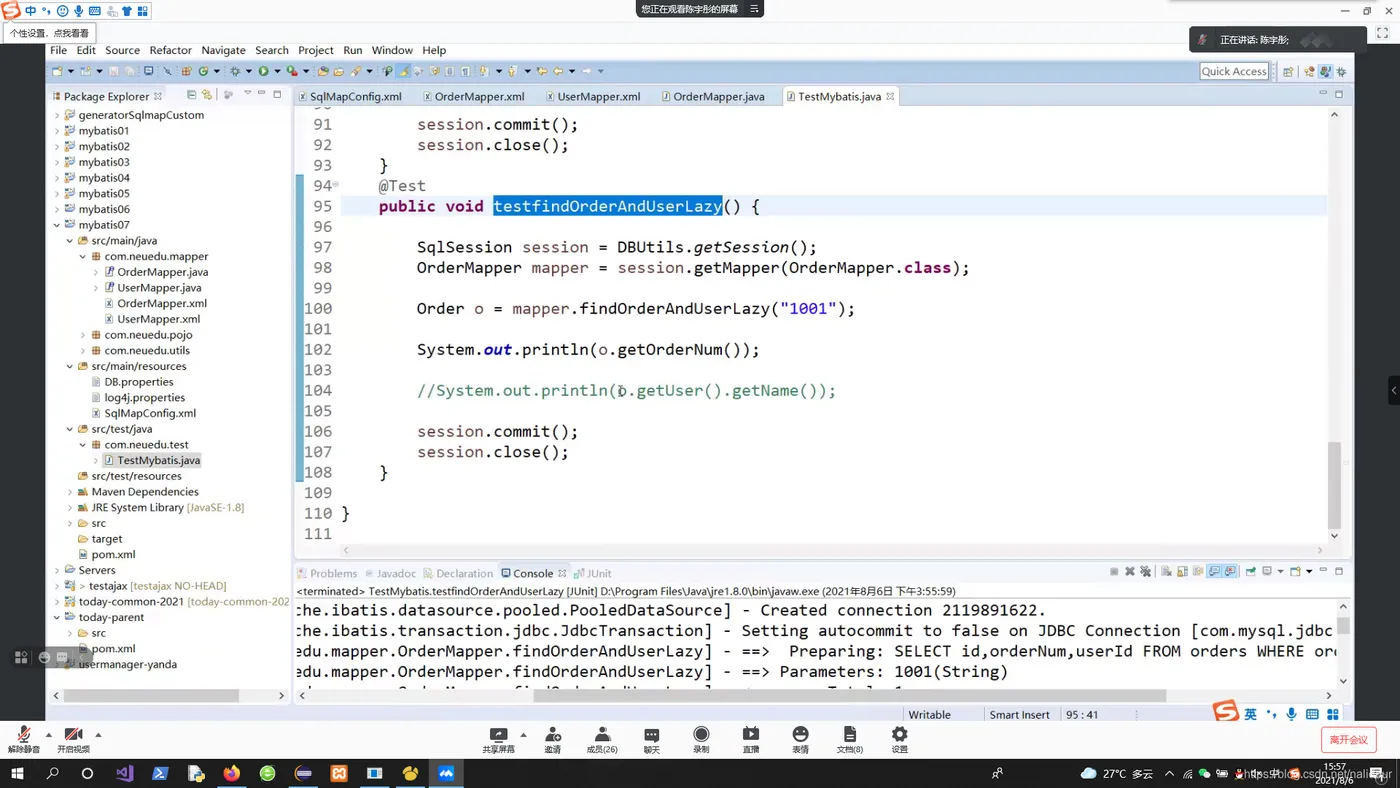The image size is (1400, 788).
Task: Switch to the OrderMapper.xml editor tab
Action: (473, 97)
